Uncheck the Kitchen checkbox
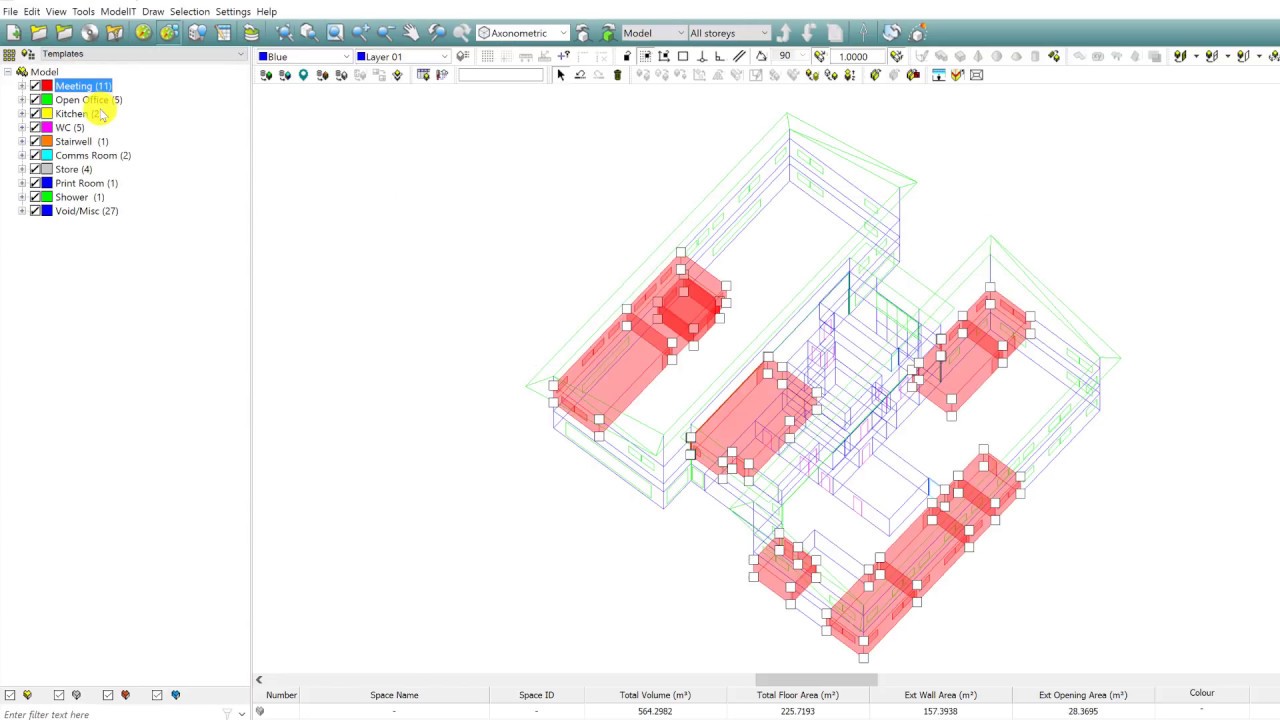The height and width of the screenshot is (720, 1280). [35, 114]
